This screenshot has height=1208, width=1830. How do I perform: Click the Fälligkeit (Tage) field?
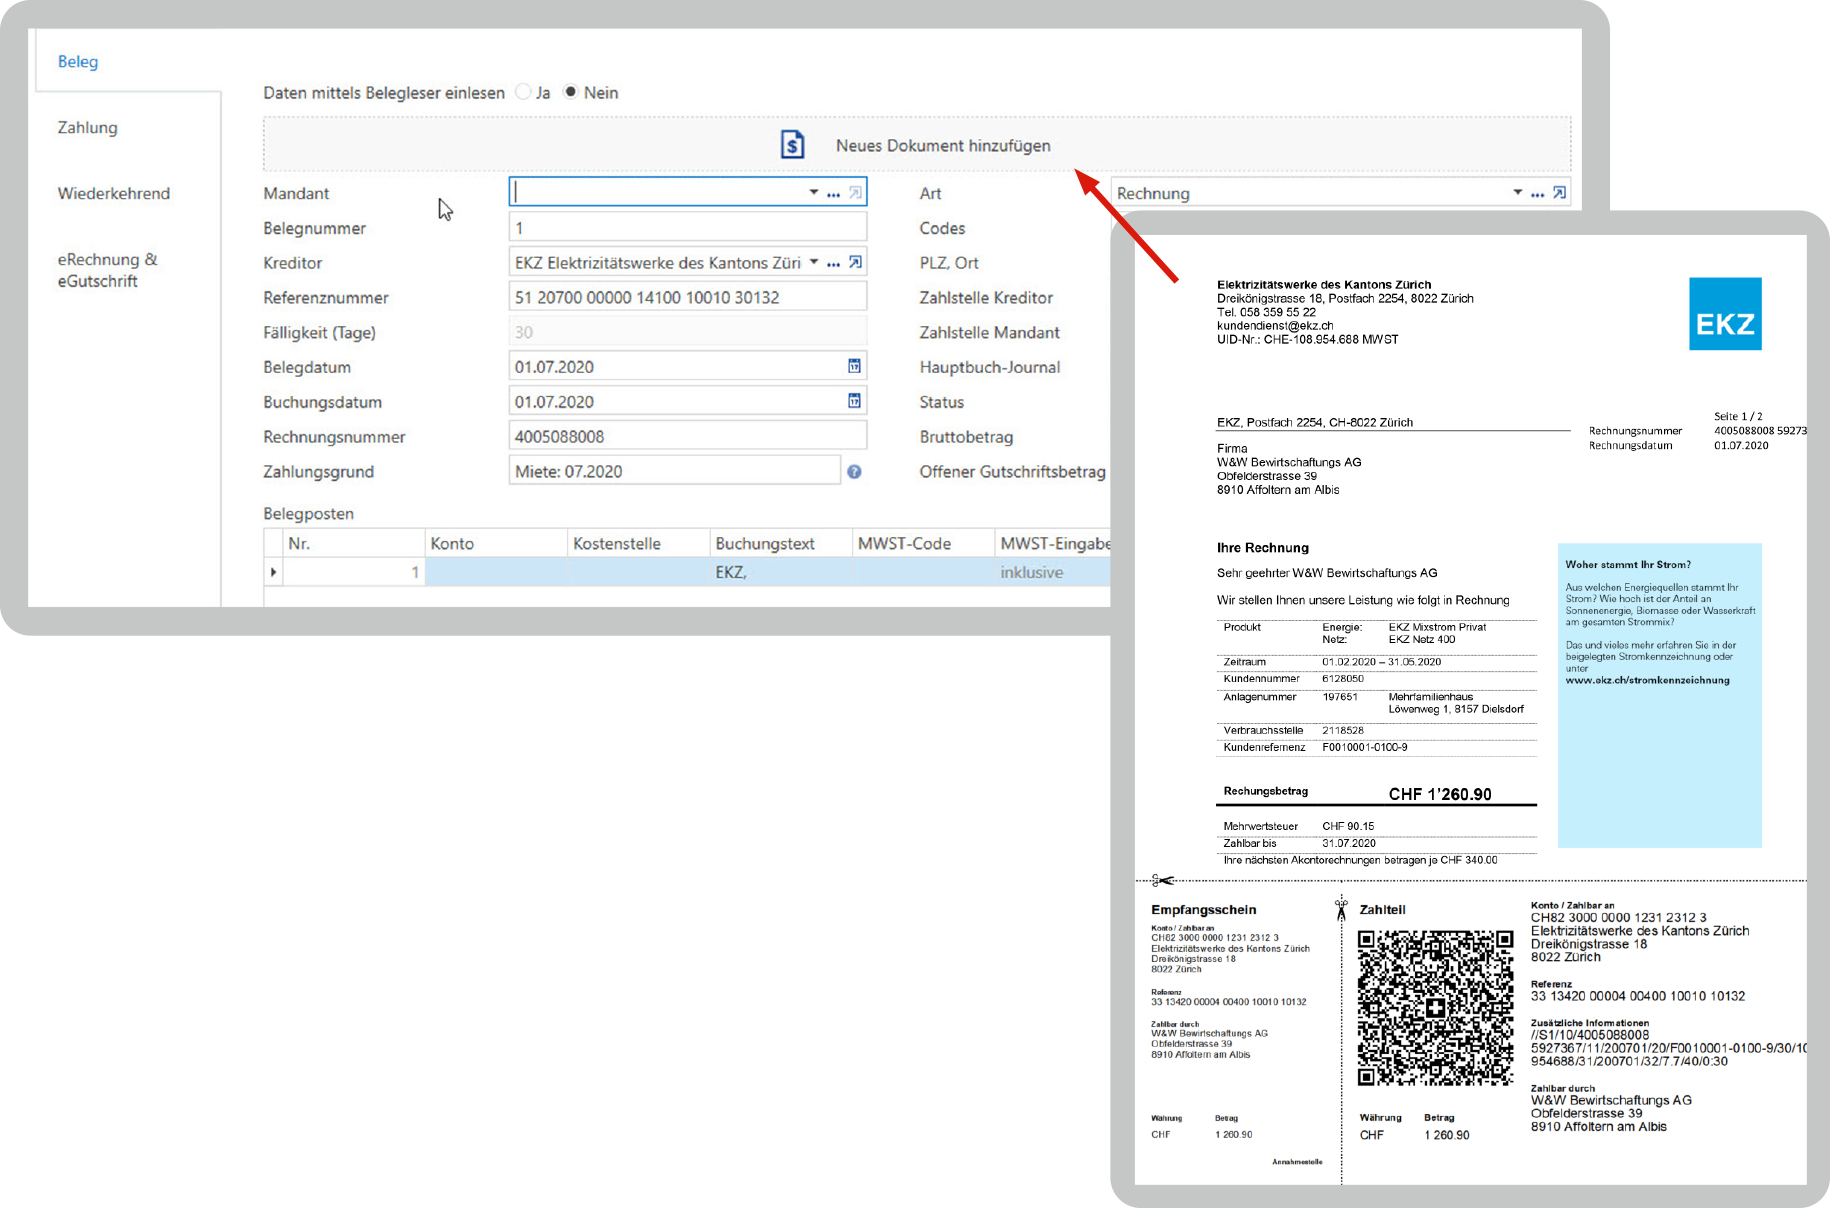tap(688, 332)
